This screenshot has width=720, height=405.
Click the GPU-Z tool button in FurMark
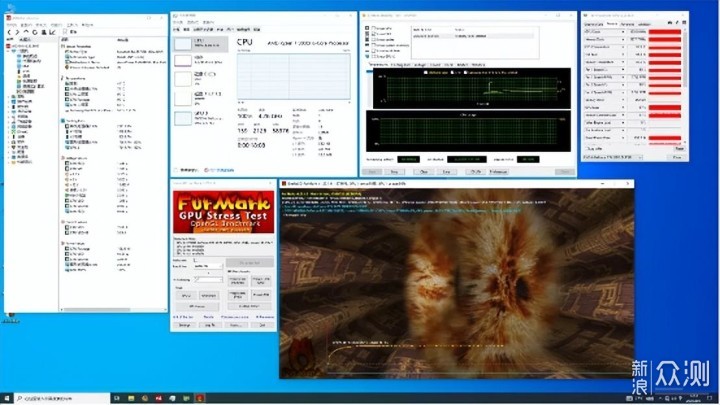(x=186, y=295)
